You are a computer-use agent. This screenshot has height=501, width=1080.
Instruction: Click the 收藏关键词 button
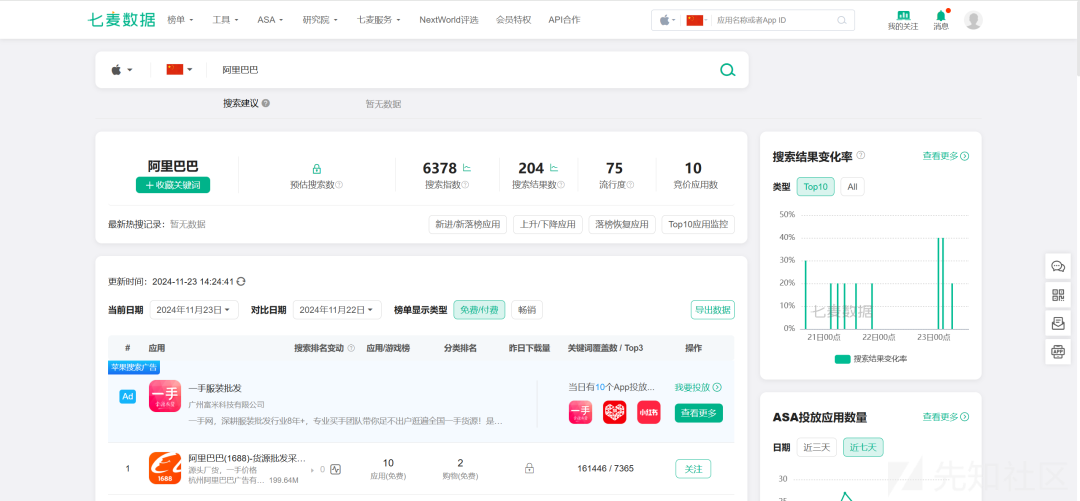tap(173, 185)
